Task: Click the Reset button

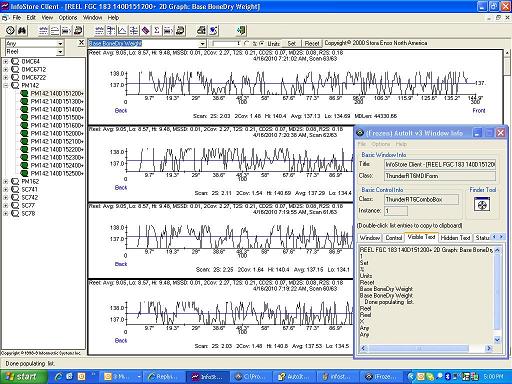Action: 312,43
